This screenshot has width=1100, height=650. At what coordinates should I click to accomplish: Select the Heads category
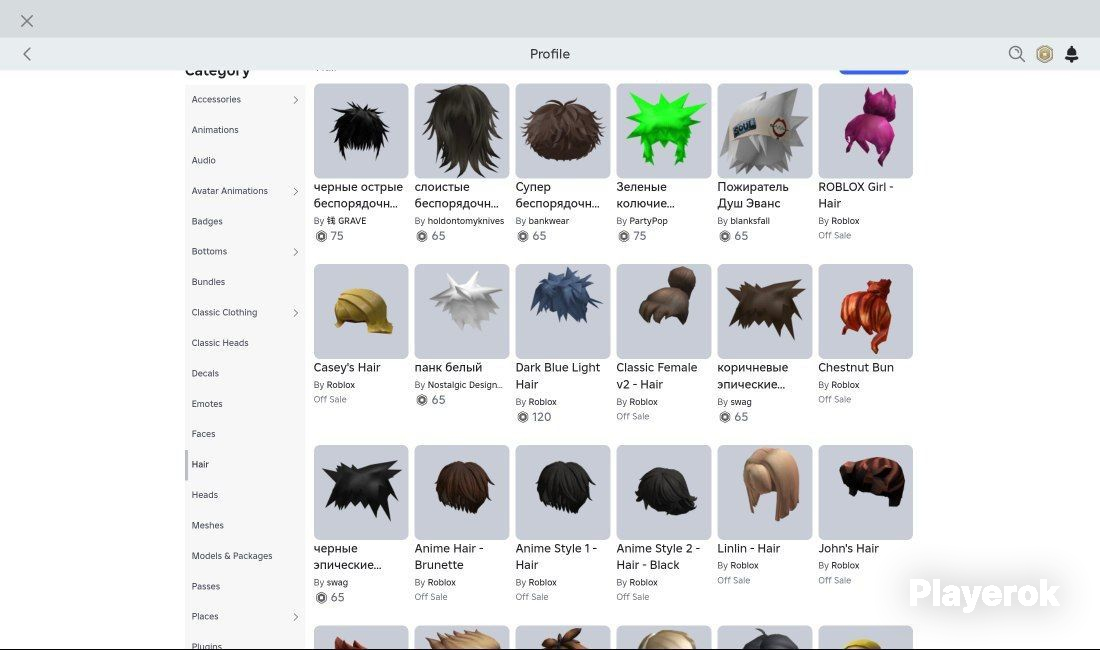tap(205, 495)
